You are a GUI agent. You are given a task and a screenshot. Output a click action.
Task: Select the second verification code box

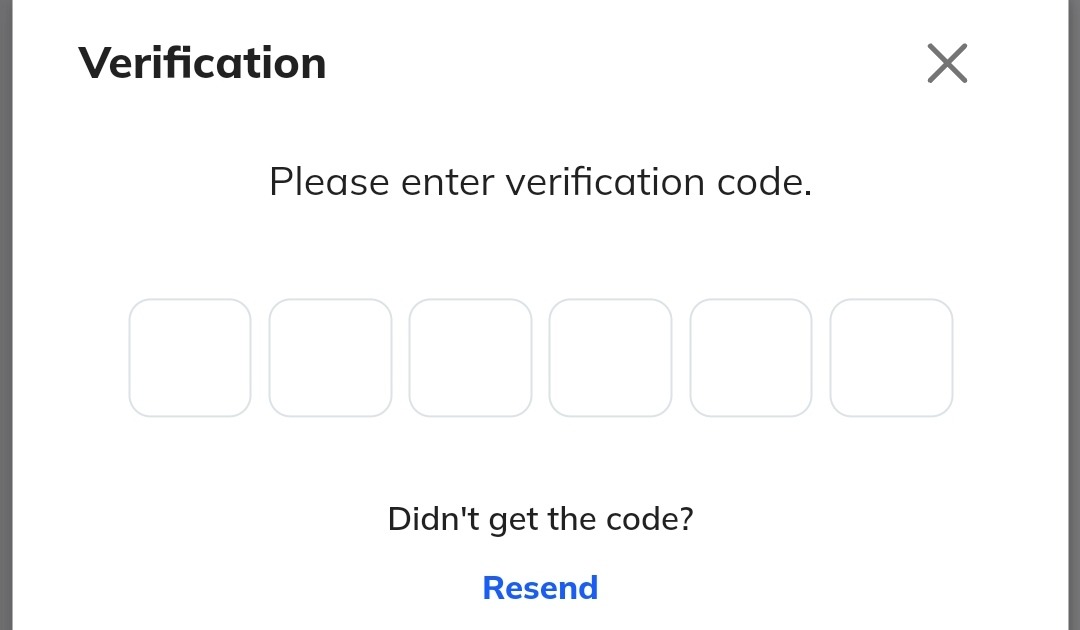point(330,357)
